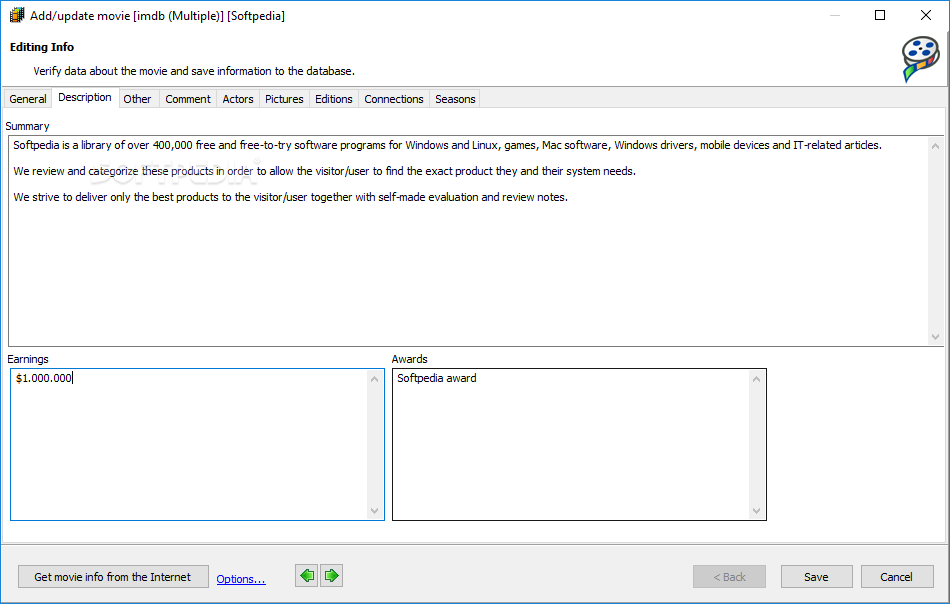This screenshot has height=604, width=950.
Task: Click the '$1.000.000' earnings value
Action: click(44, 378)
